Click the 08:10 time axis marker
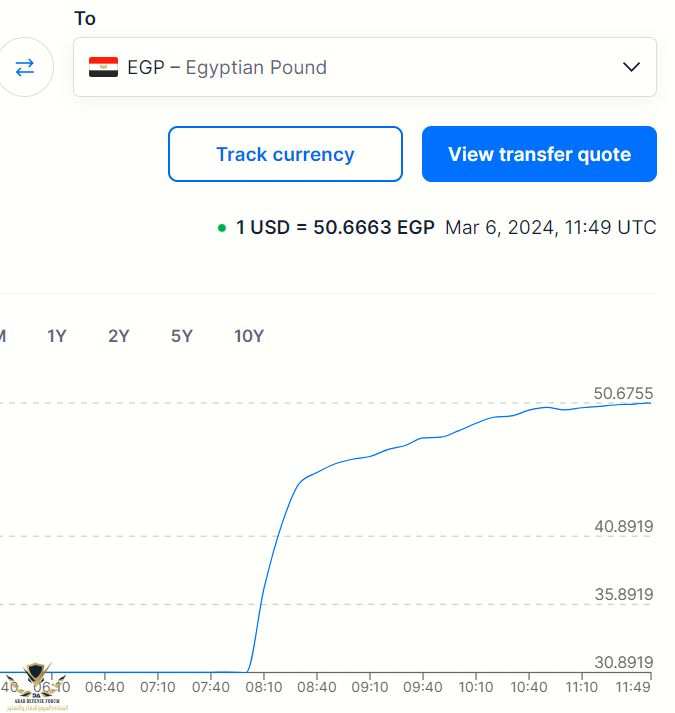Screen dimensions: 675x713 263,688
